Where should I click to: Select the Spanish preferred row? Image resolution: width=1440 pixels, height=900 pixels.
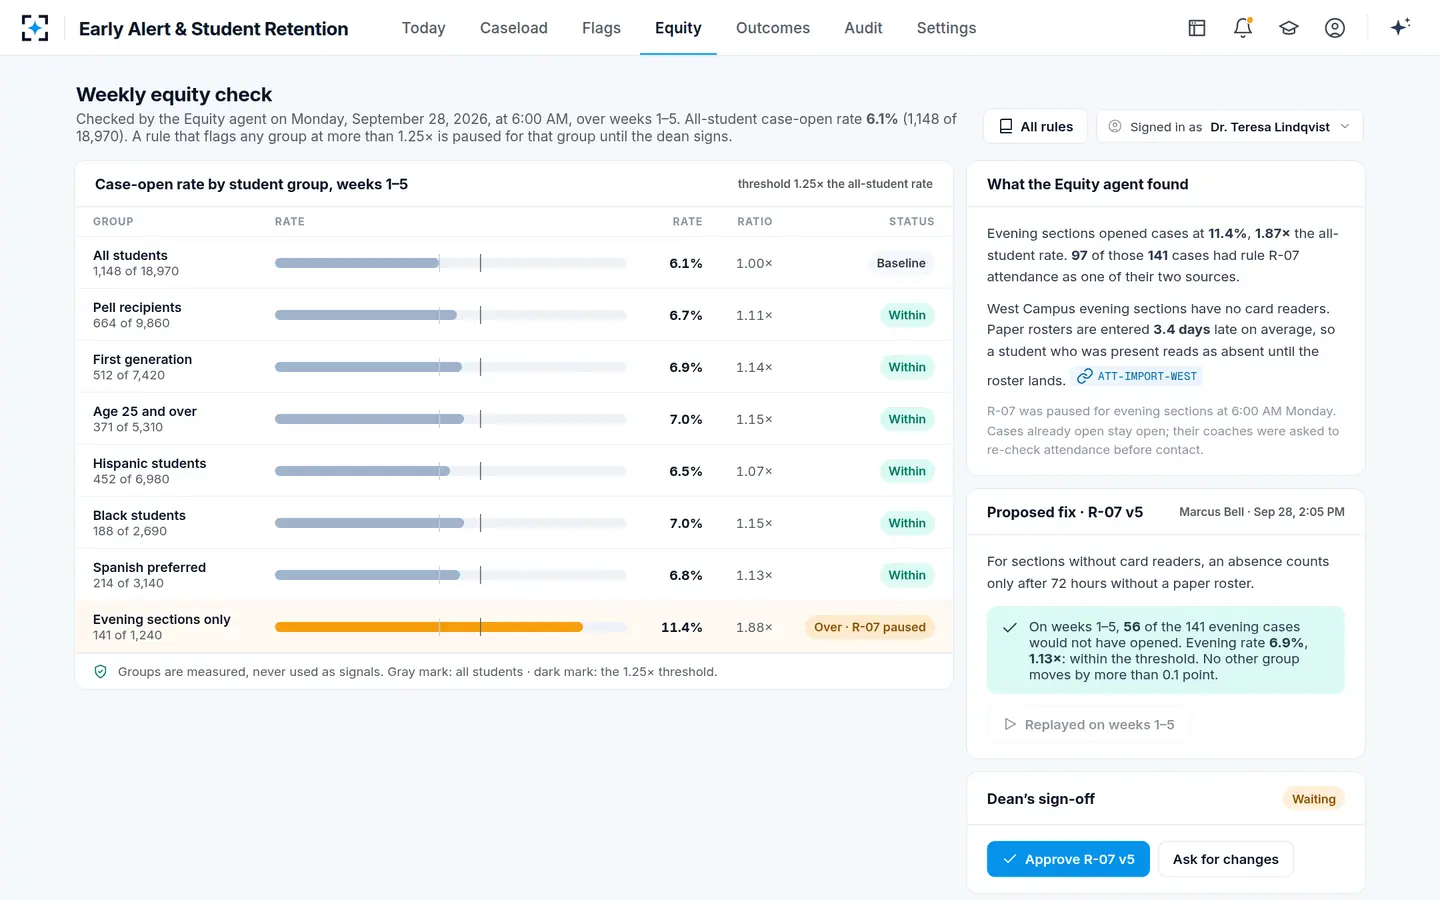514,575
